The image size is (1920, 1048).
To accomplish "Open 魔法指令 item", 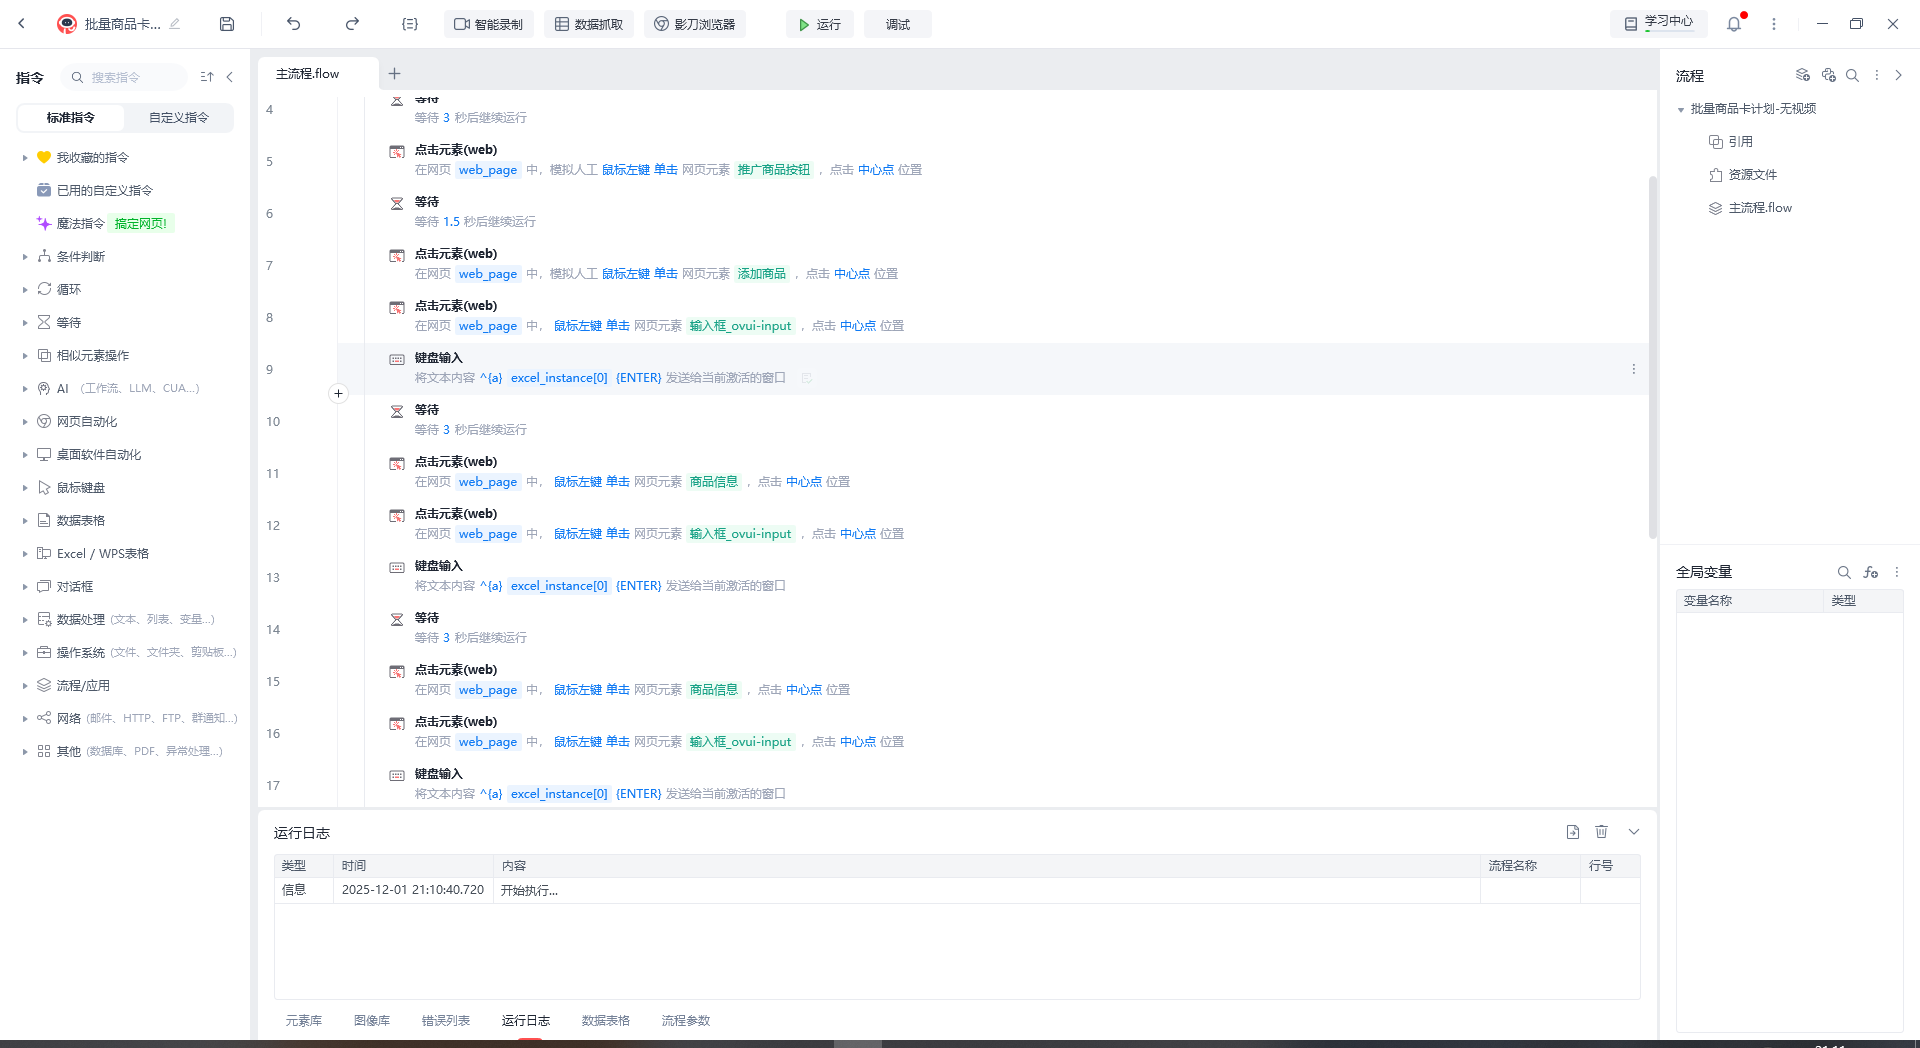I will click(80, 224).
